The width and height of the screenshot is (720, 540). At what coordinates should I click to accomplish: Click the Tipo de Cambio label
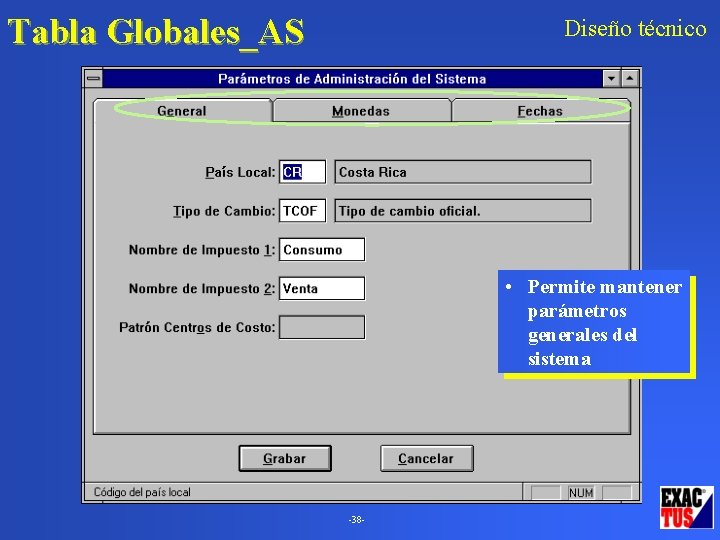click(224, 211)
